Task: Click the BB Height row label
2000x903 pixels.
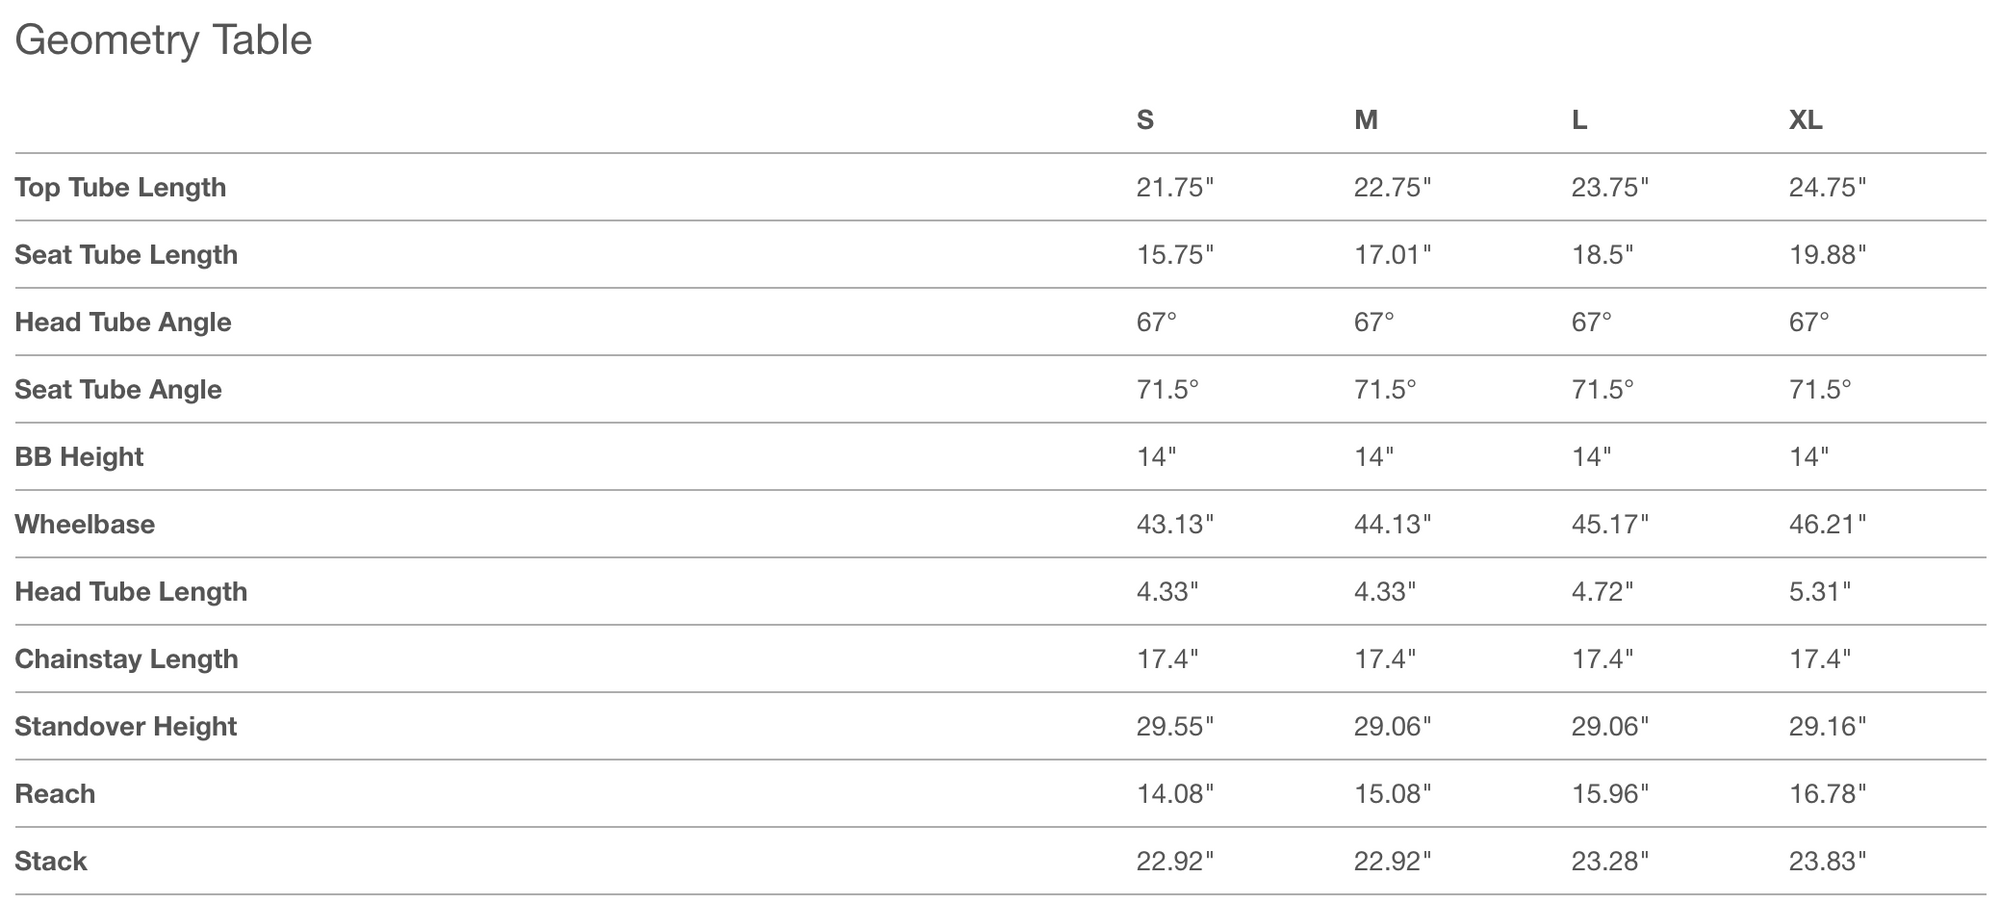Action: coord(79,457)
